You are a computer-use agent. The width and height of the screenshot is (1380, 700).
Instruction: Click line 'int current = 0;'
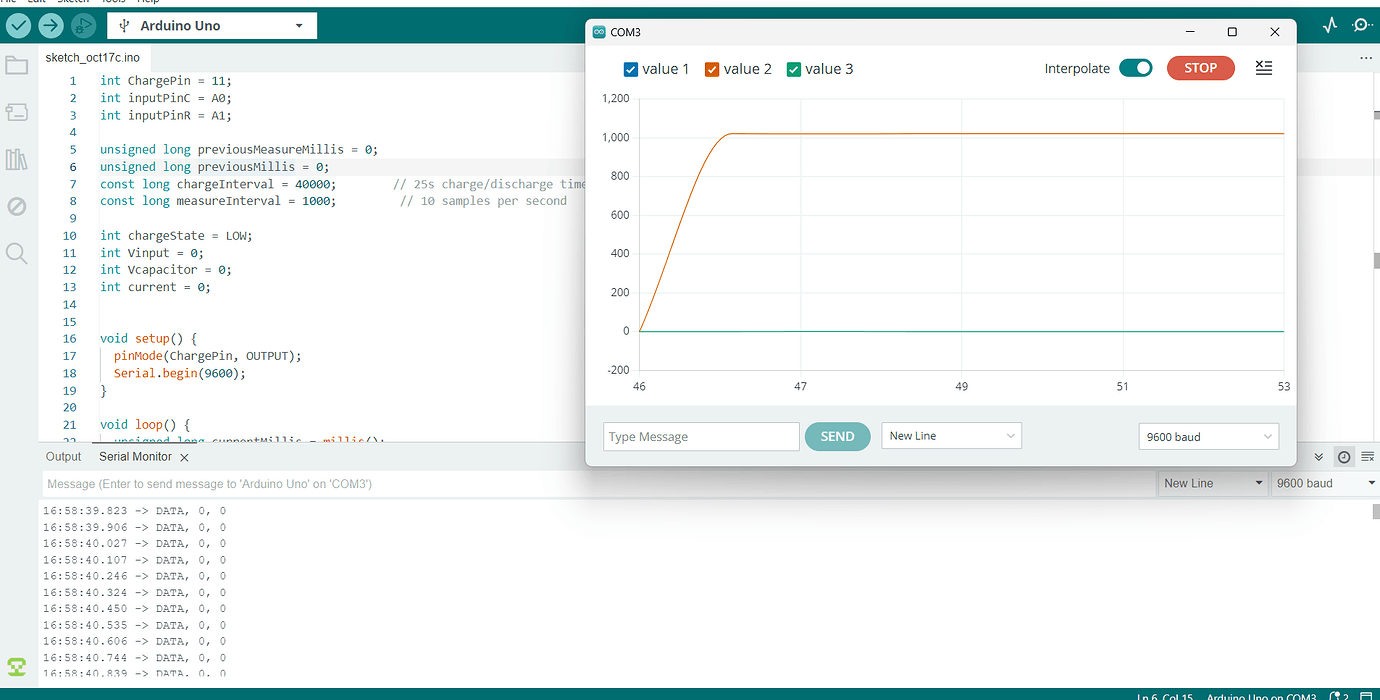coord(155,287)
